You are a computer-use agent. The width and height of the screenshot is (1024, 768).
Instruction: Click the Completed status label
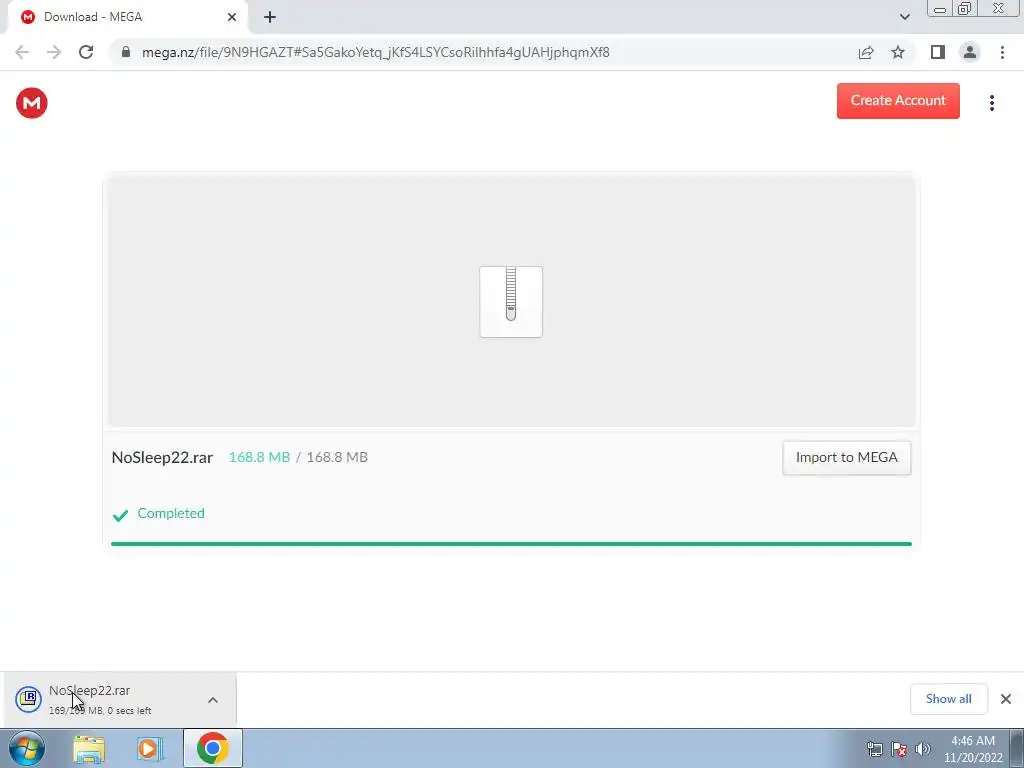(x=171, y=513)
